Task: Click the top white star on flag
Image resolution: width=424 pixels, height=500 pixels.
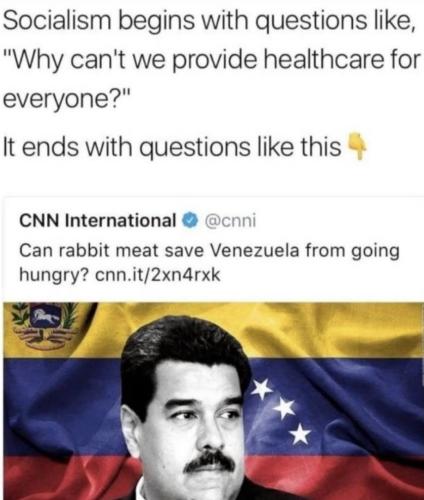Action: (263, 389)
